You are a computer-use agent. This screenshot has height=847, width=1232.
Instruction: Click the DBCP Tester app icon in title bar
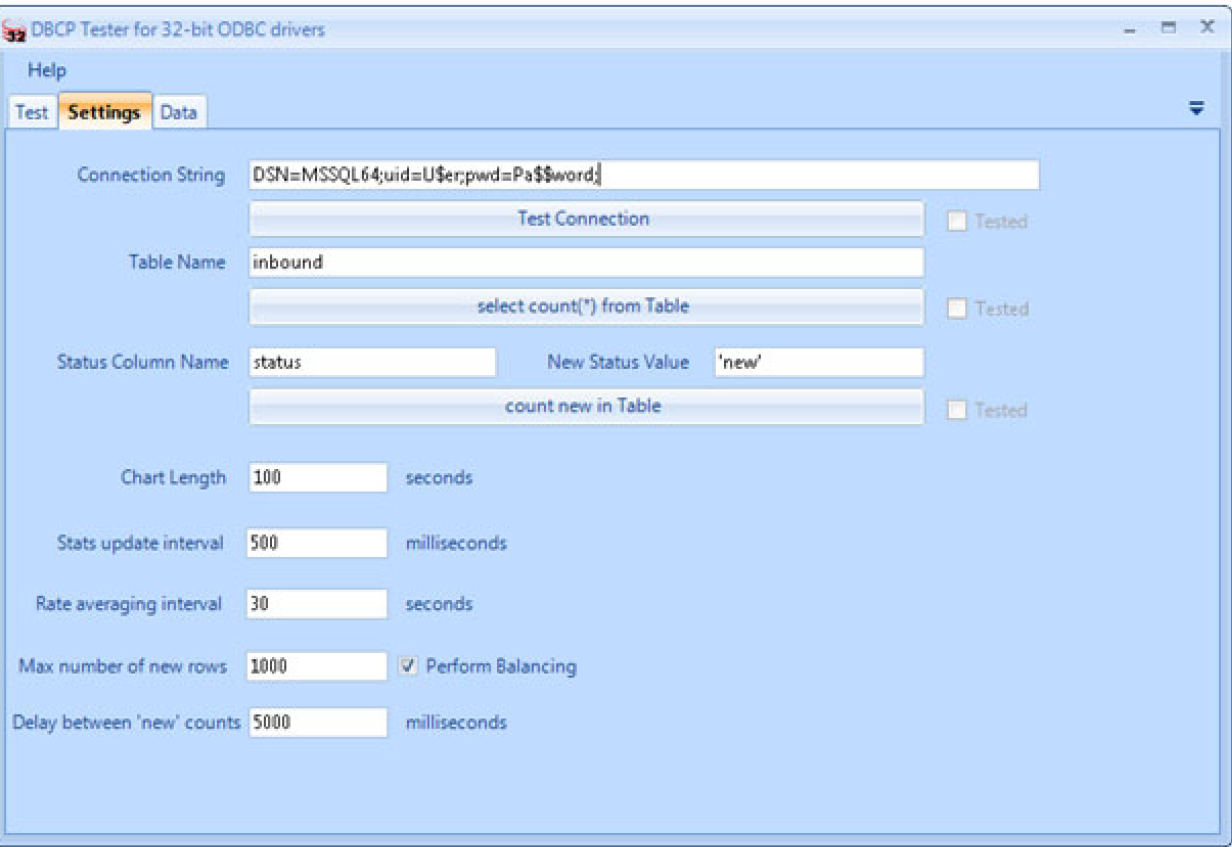(x=15, y=31)
